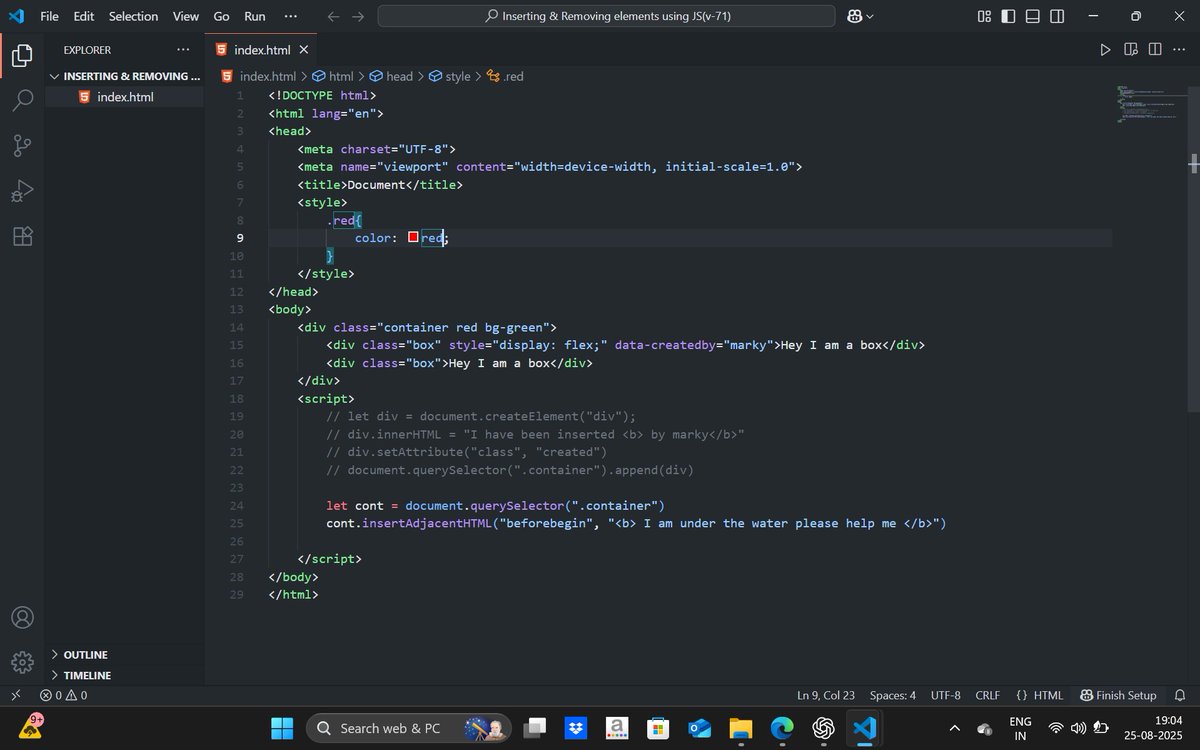Toggle the bottom Panel visibility
This screenshot has width=1200, height=750.
click(x=1034, y=16)
